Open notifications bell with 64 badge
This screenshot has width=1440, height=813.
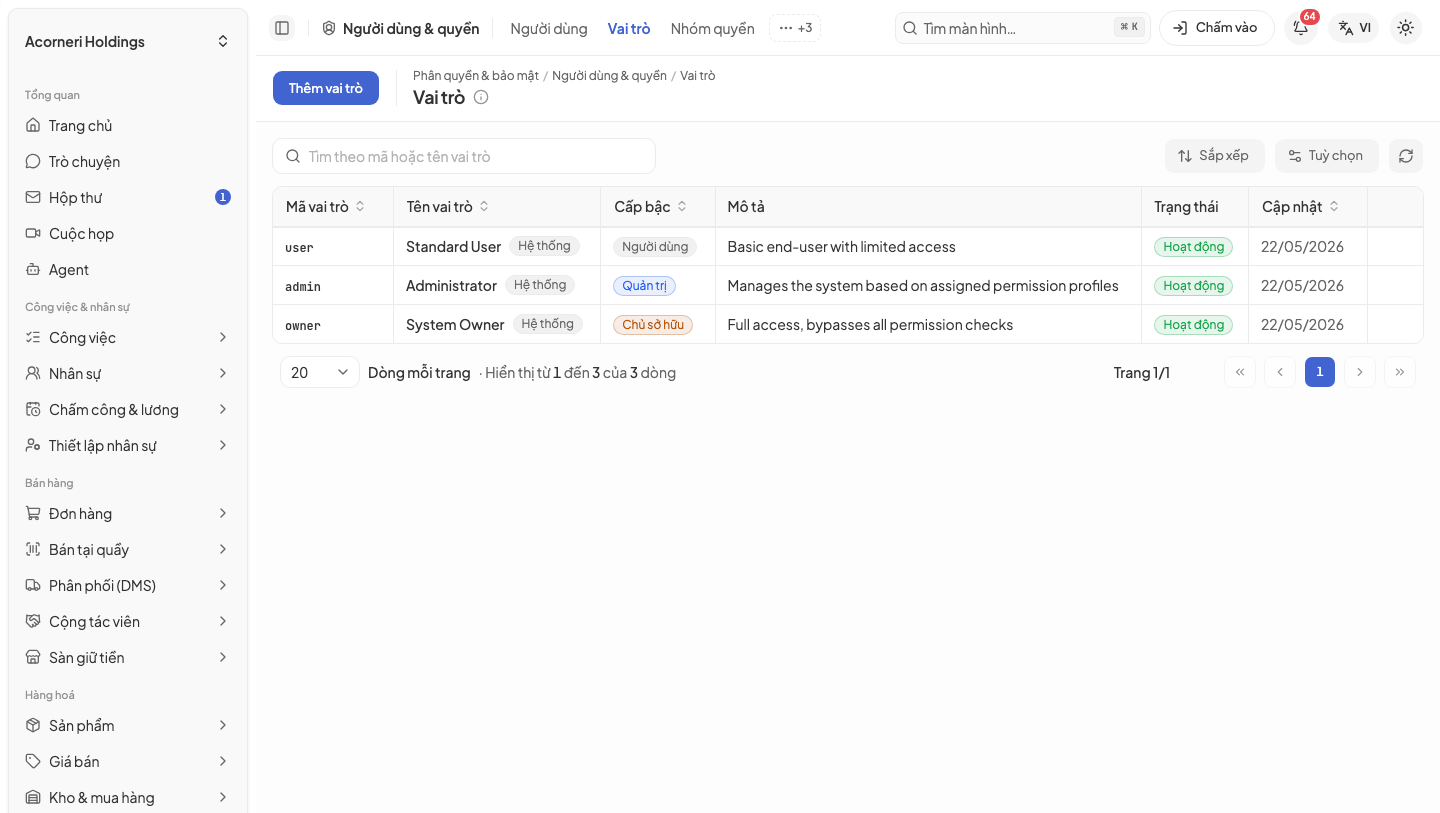pos(1301,28)
